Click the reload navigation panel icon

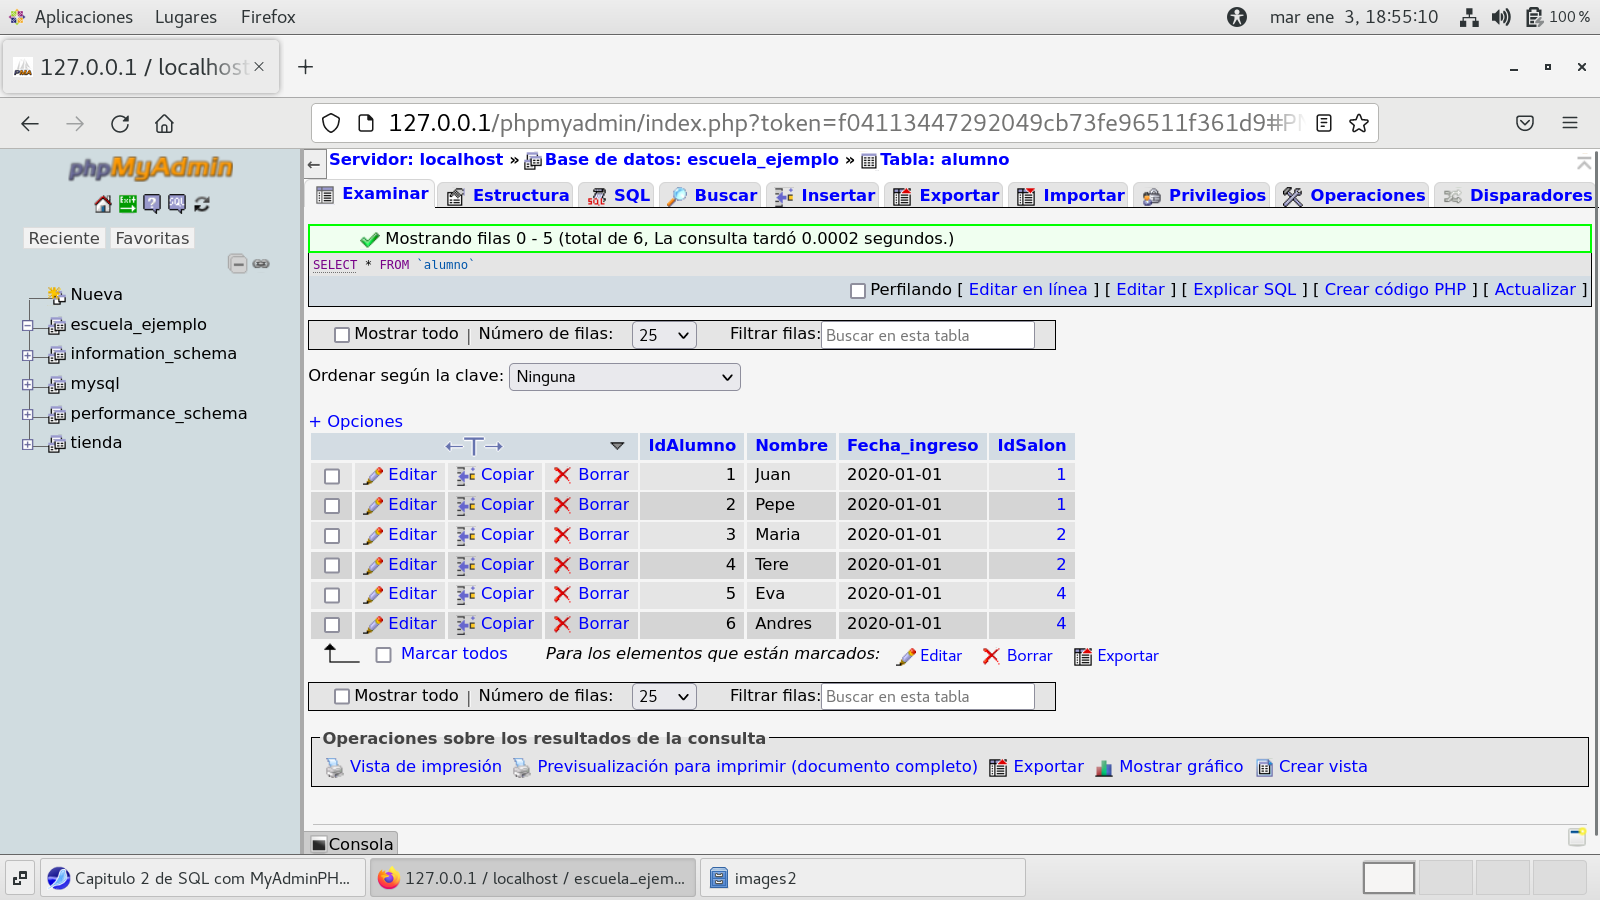click(x=202, y=204)
